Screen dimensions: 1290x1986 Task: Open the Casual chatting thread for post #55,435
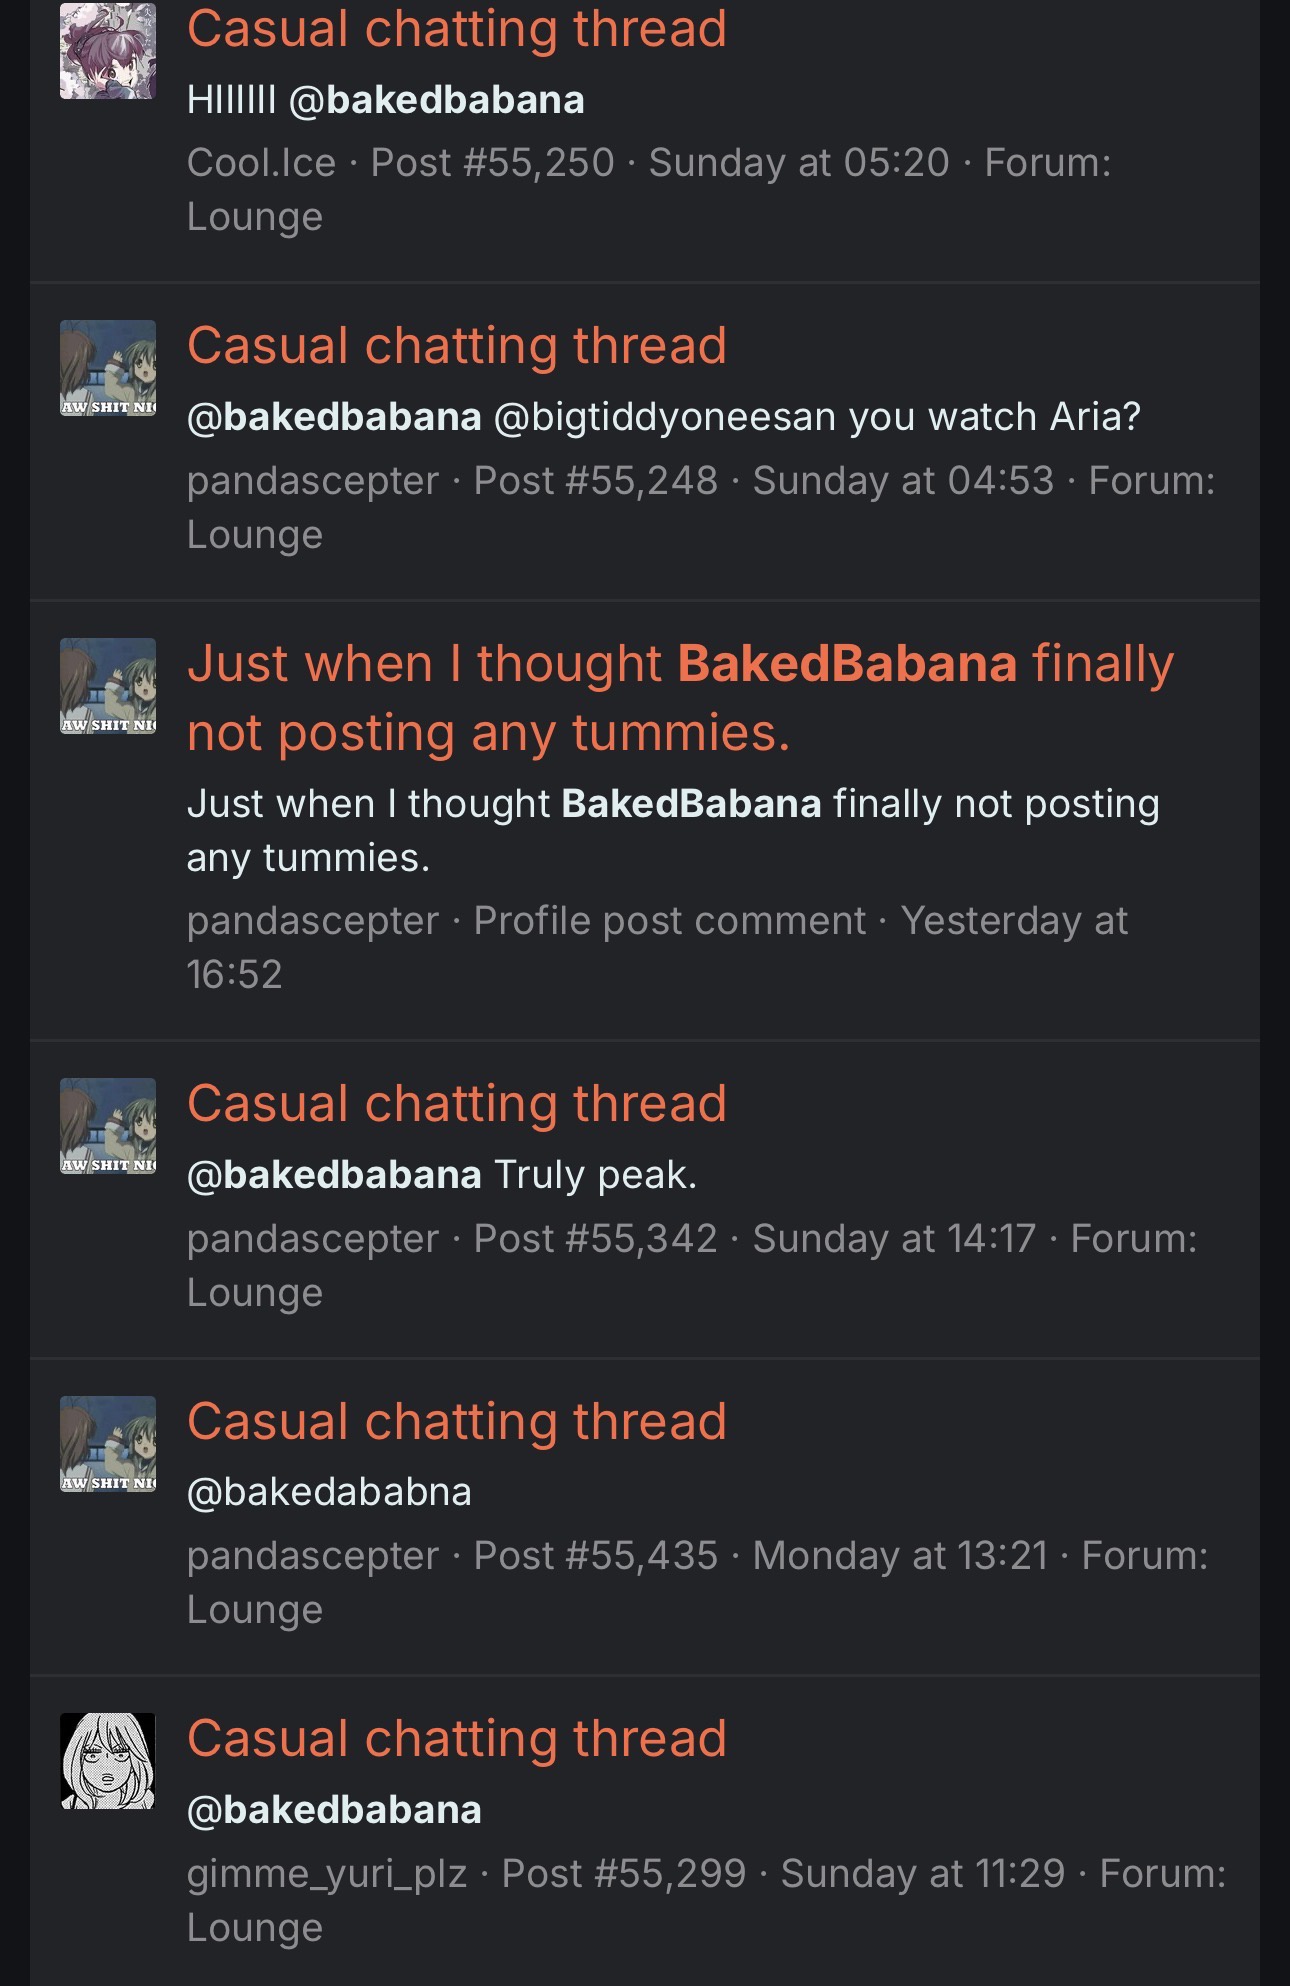coord(457,1422)
